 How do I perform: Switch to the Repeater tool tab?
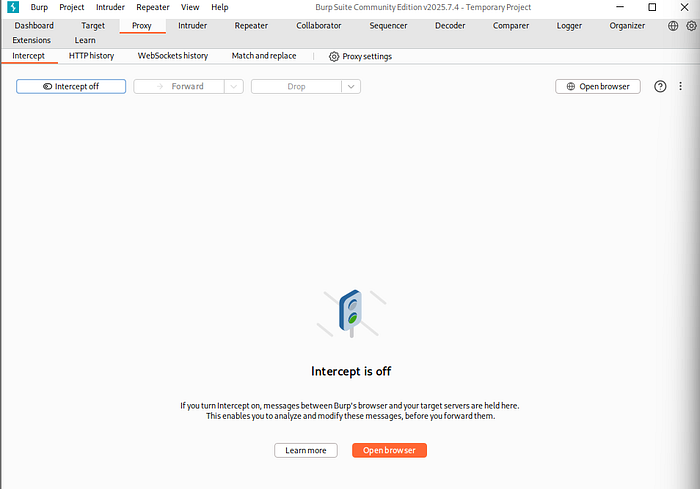(251, 25)
